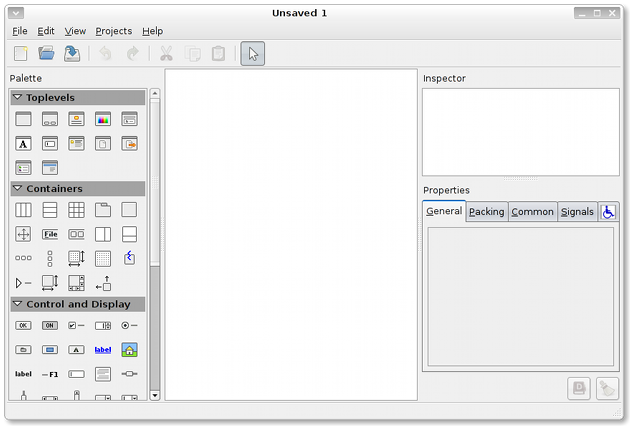Image resolution: width=630 pixels, height=426 pixels.
Task: Pick the Image widget with house icon
Action: click(129, 350)
